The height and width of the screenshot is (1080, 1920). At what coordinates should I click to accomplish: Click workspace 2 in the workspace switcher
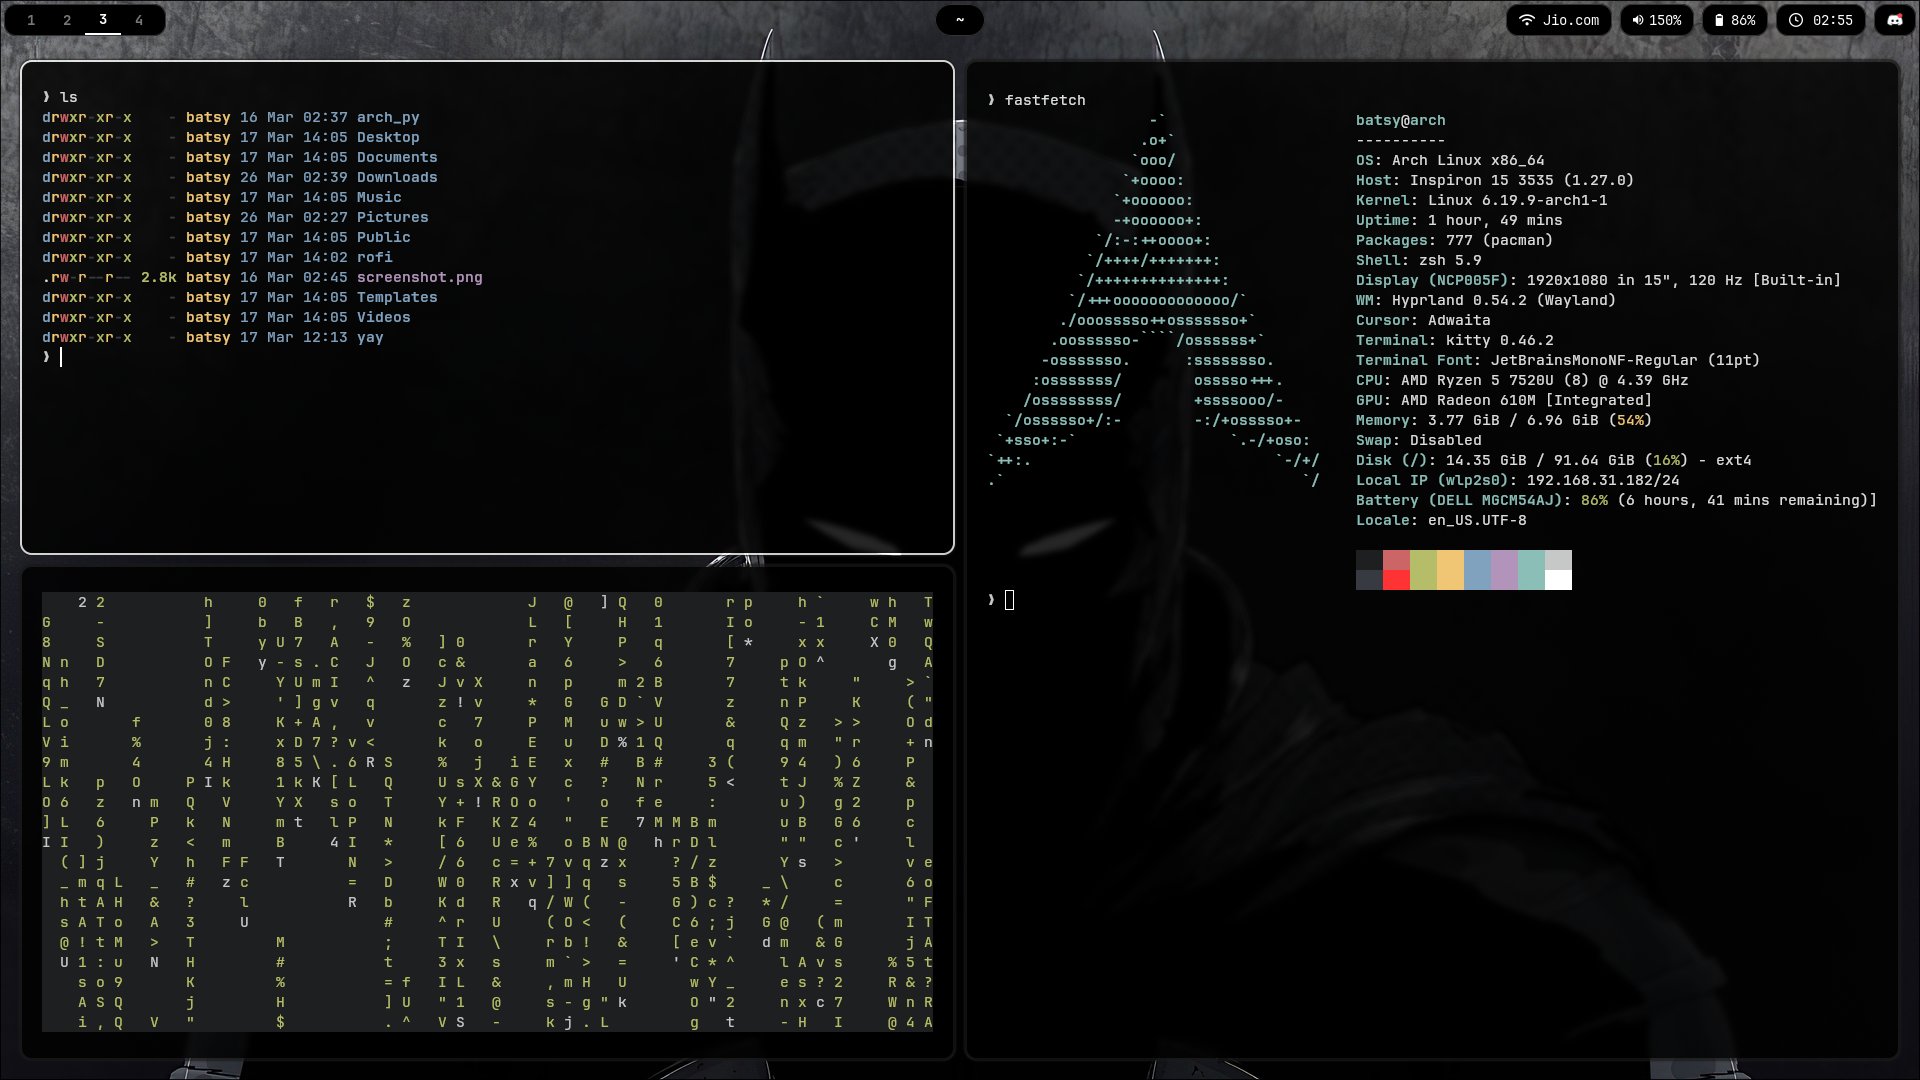tap(68, 19)
